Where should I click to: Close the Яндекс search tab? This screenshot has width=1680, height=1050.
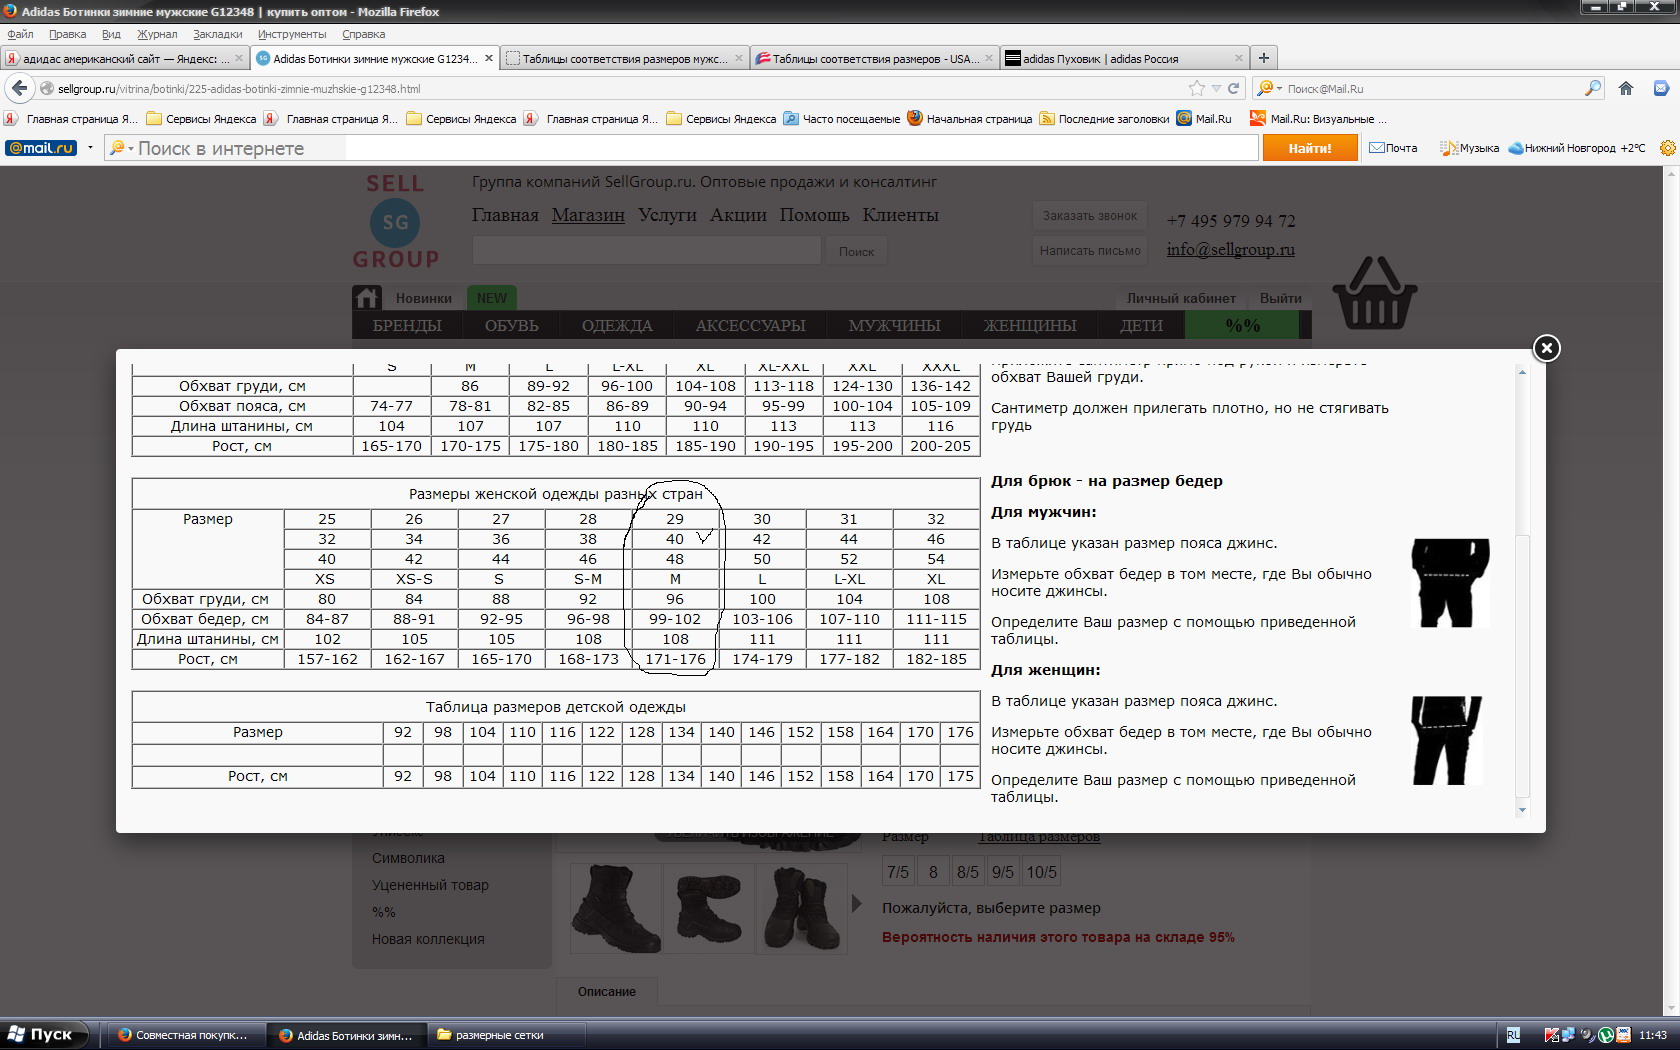click(x=239, y=58)
